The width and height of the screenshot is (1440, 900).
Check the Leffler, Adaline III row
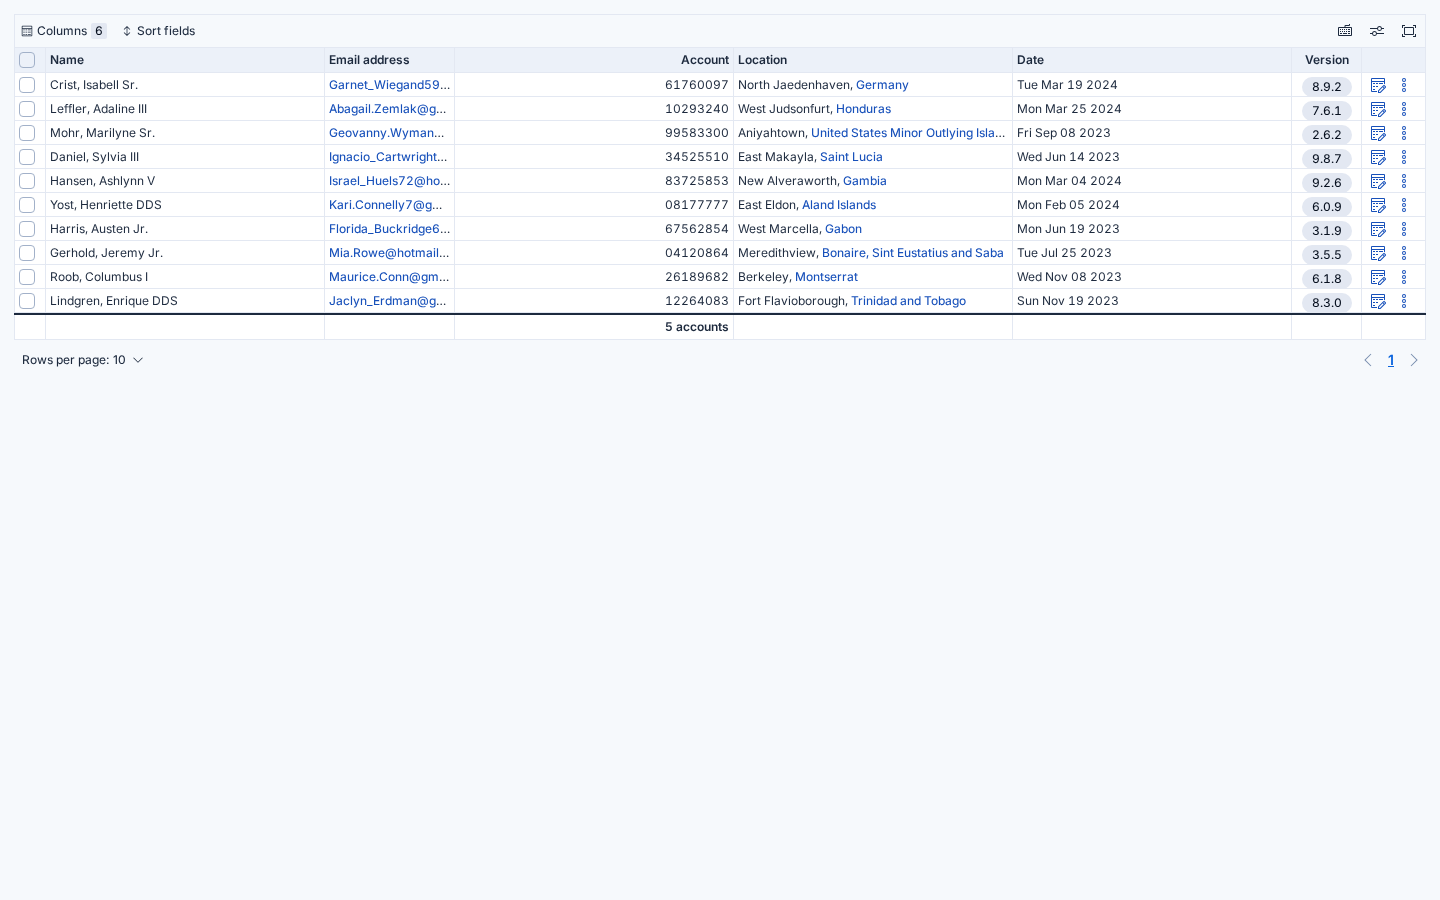27,109
